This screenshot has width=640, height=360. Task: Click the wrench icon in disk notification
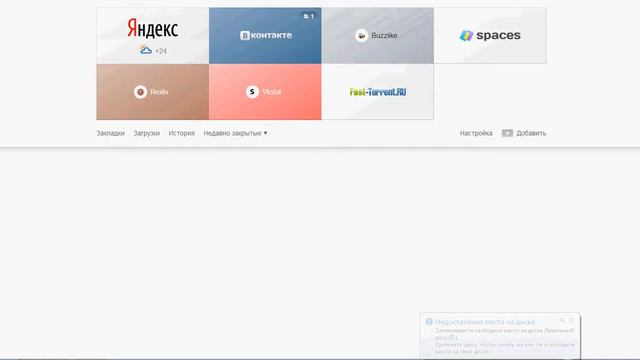(562, 320)
